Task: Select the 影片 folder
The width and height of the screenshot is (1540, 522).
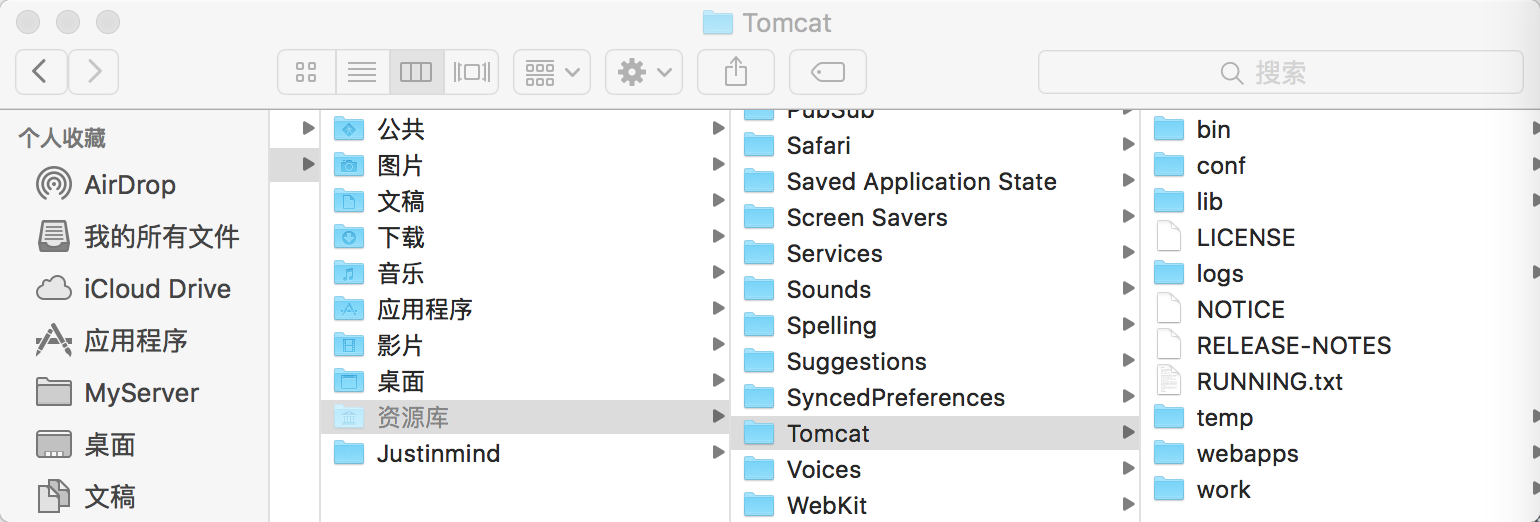Action: 525,345
